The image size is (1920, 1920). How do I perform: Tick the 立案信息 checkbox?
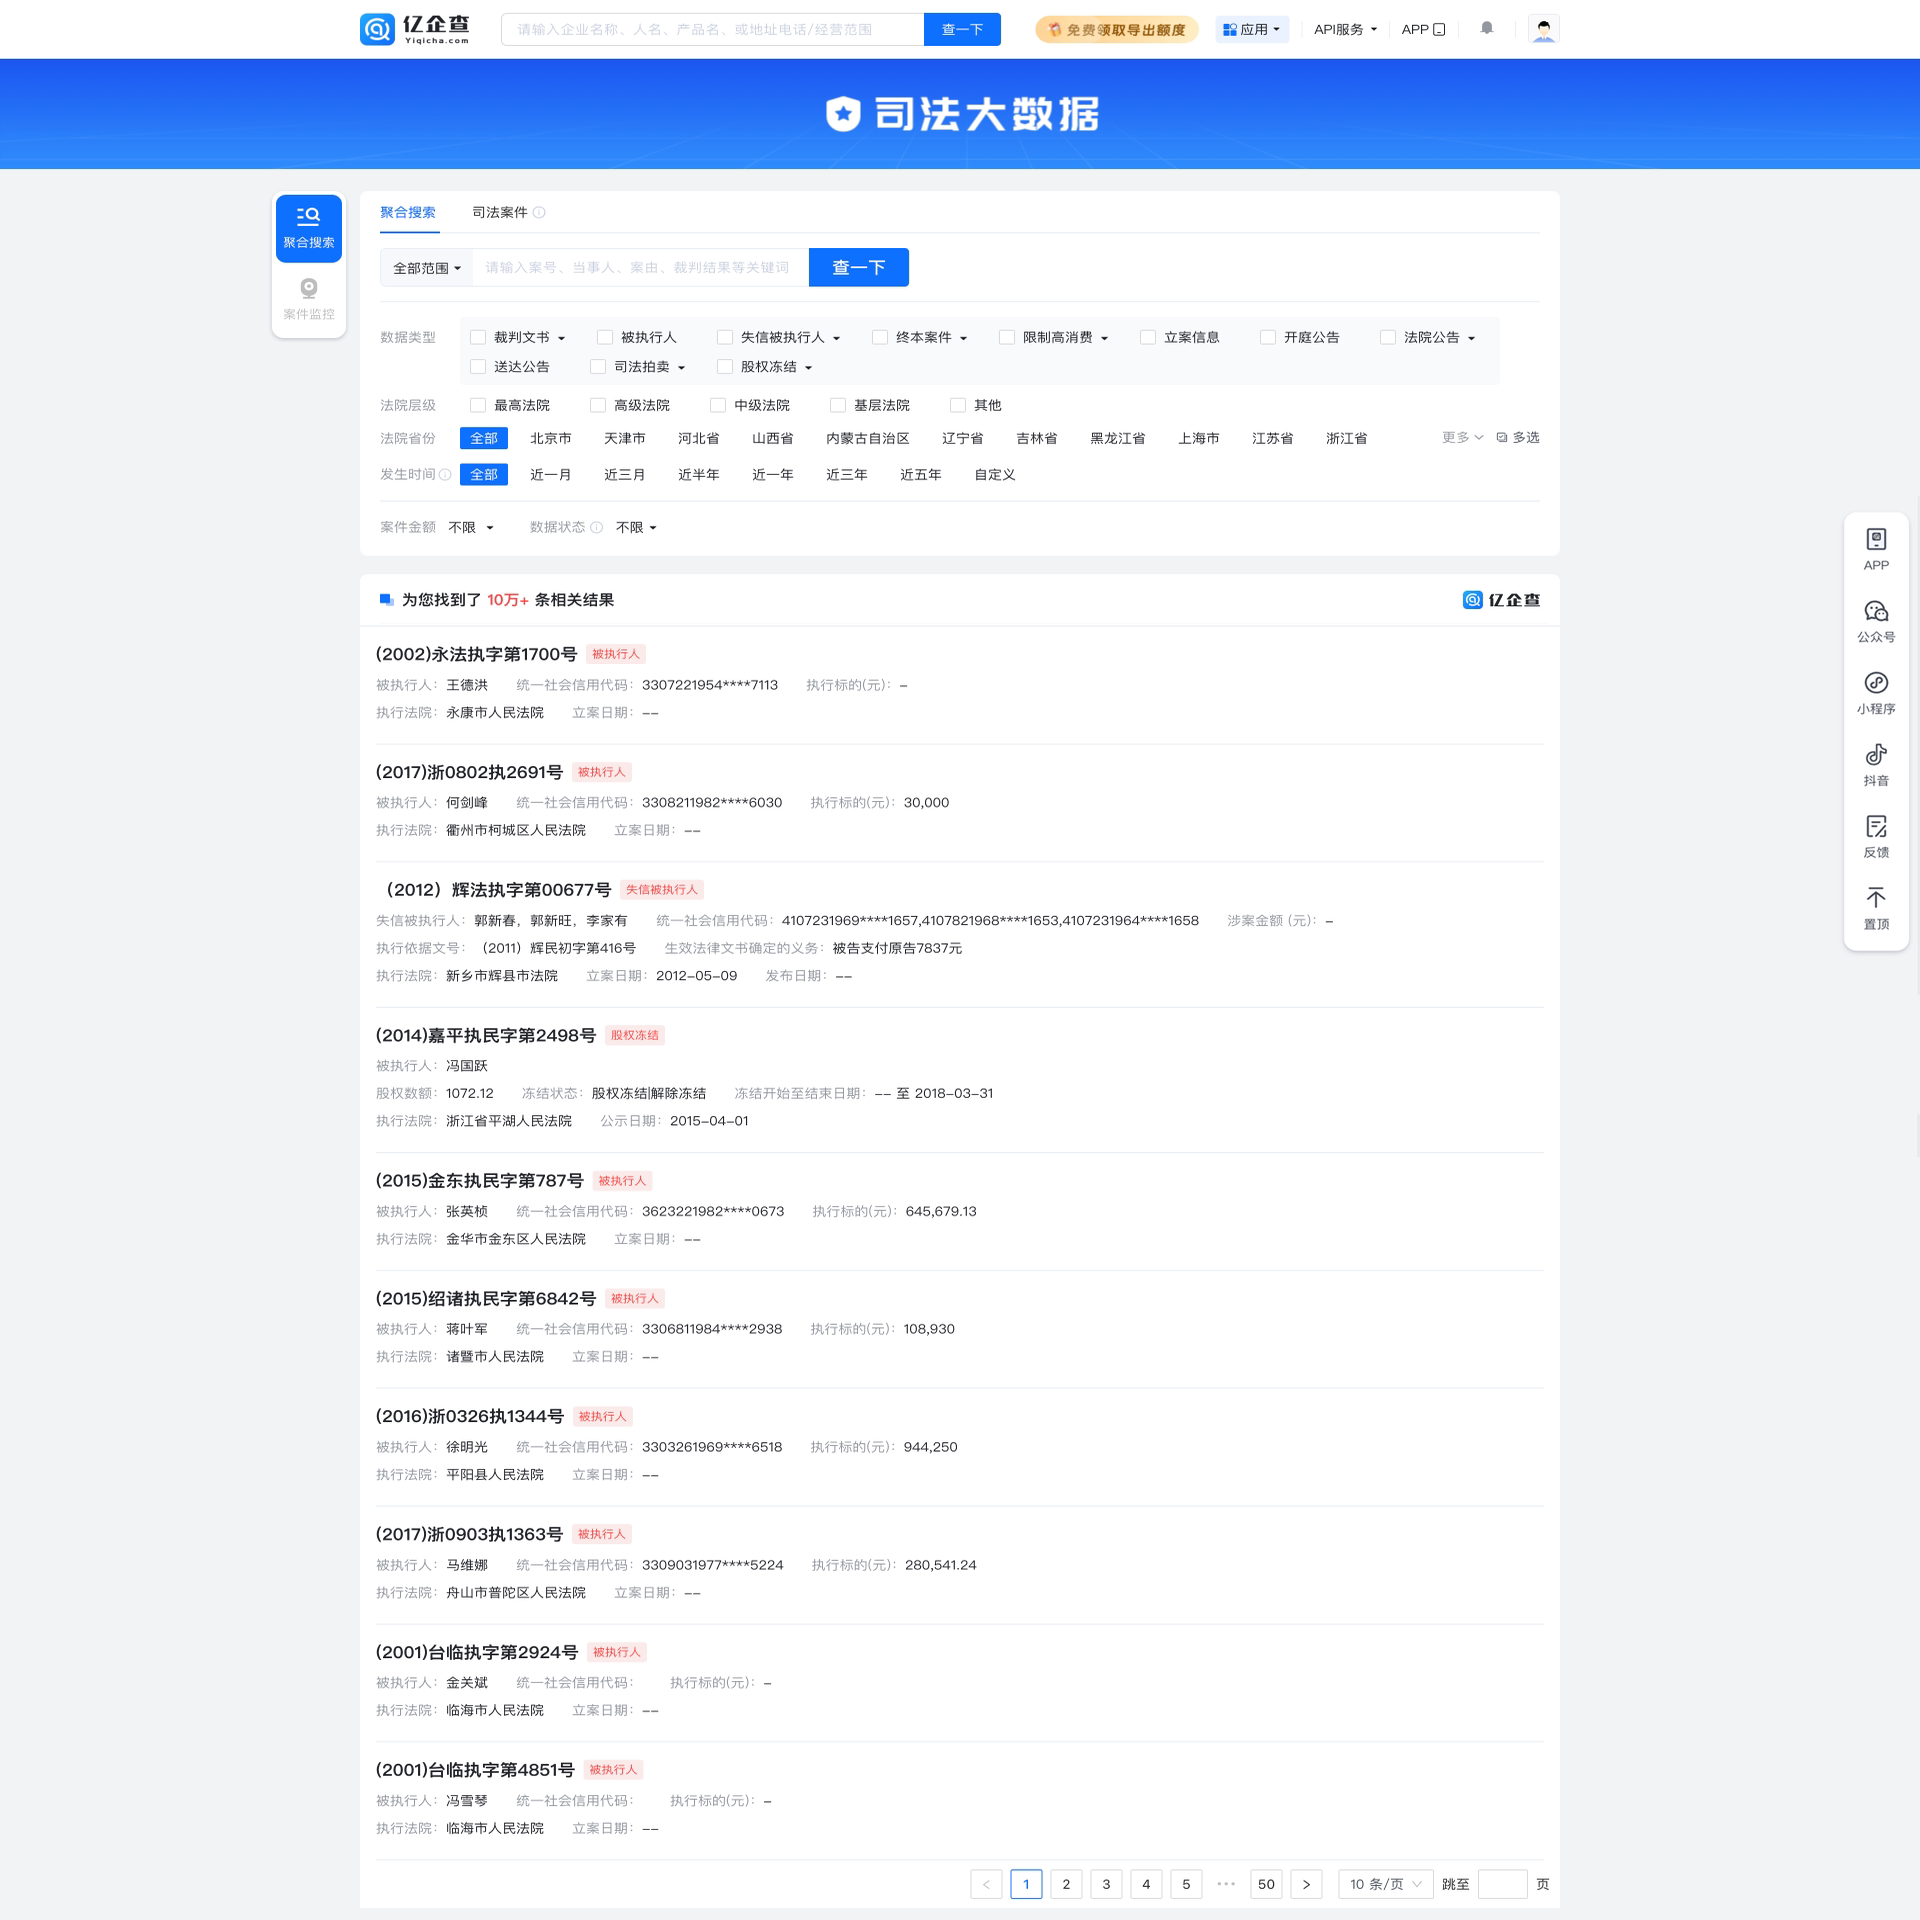(1148, 338)
